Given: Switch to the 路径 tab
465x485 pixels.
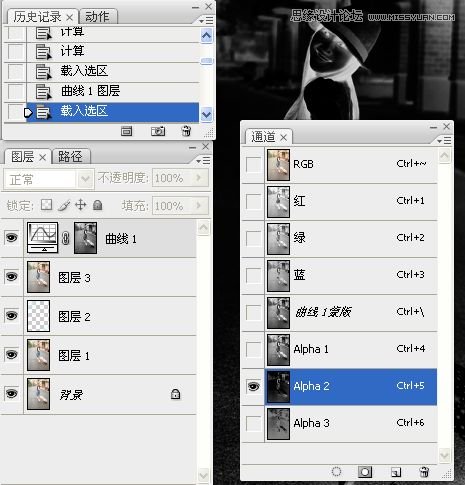Looking at the screenshot, I should (x=70, y=157).
